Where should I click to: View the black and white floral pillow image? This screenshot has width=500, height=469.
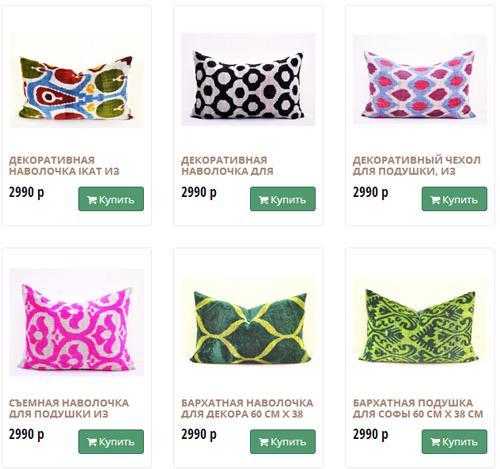click(x=248, y=79)
